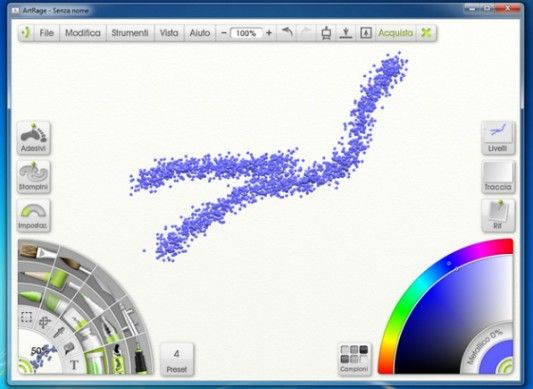
Task: Collapse the toolbar with the left arrow
Action: tap(26, 33)
